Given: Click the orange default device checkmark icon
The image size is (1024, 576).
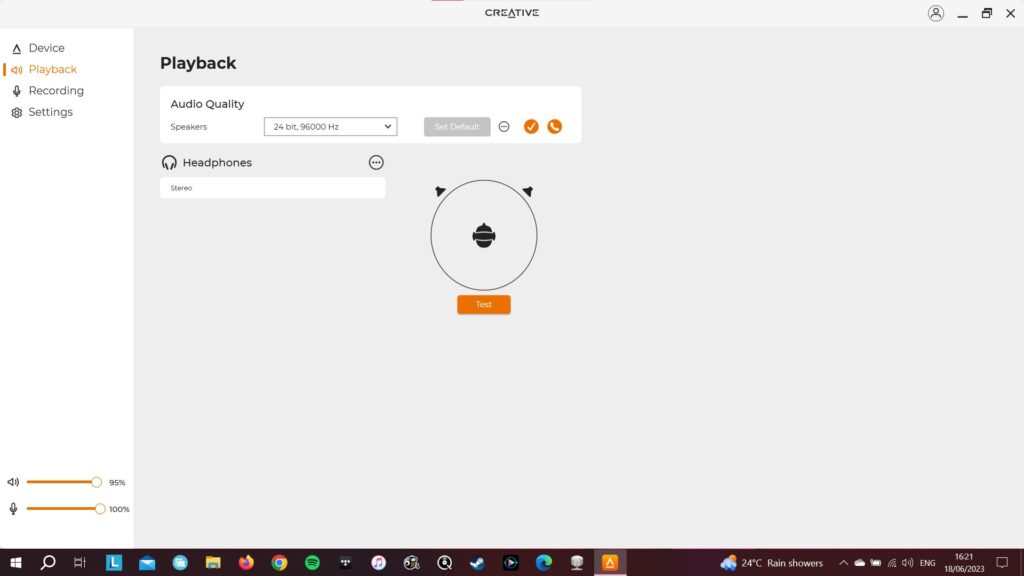Looking at the screenshot, I should 531,127.
